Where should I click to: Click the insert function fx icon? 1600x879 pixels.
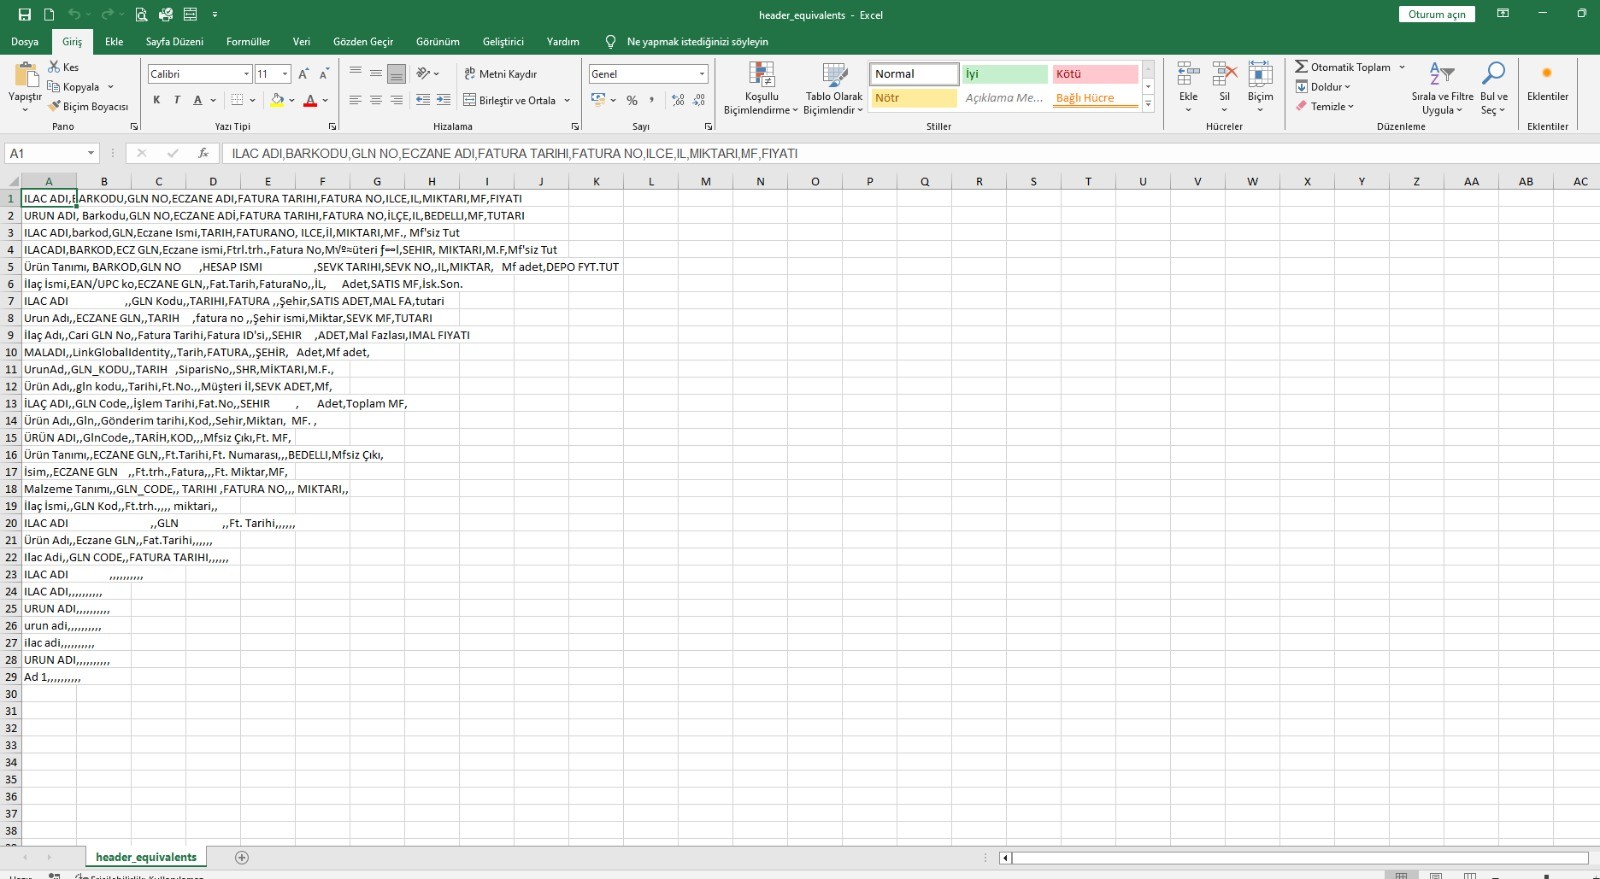coord(203,153)
